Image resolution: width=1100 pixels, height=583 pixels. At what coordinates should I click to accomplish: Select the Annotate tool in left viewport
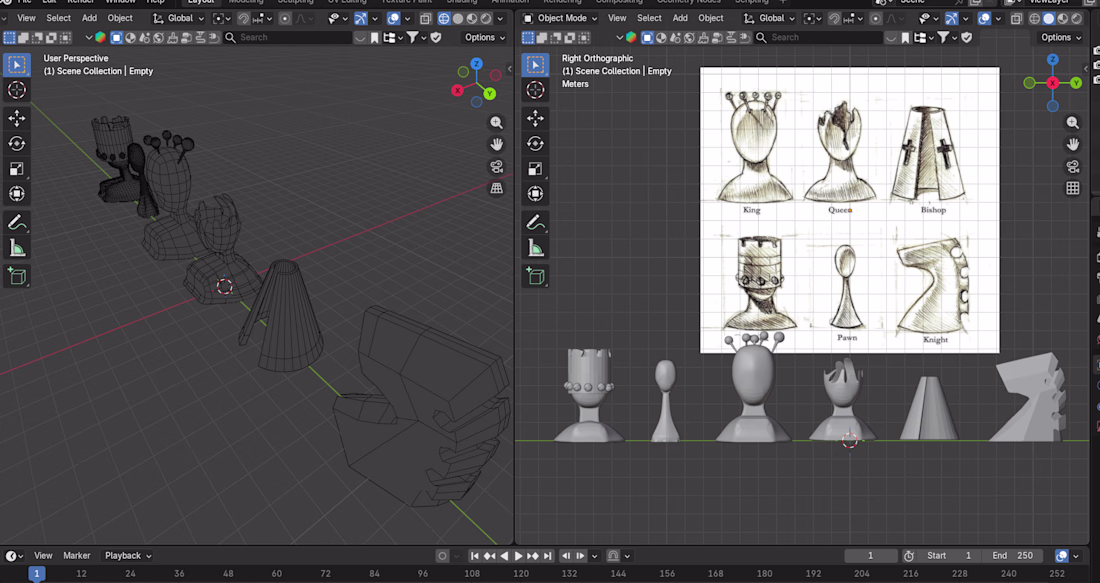(x=17, y=222)
